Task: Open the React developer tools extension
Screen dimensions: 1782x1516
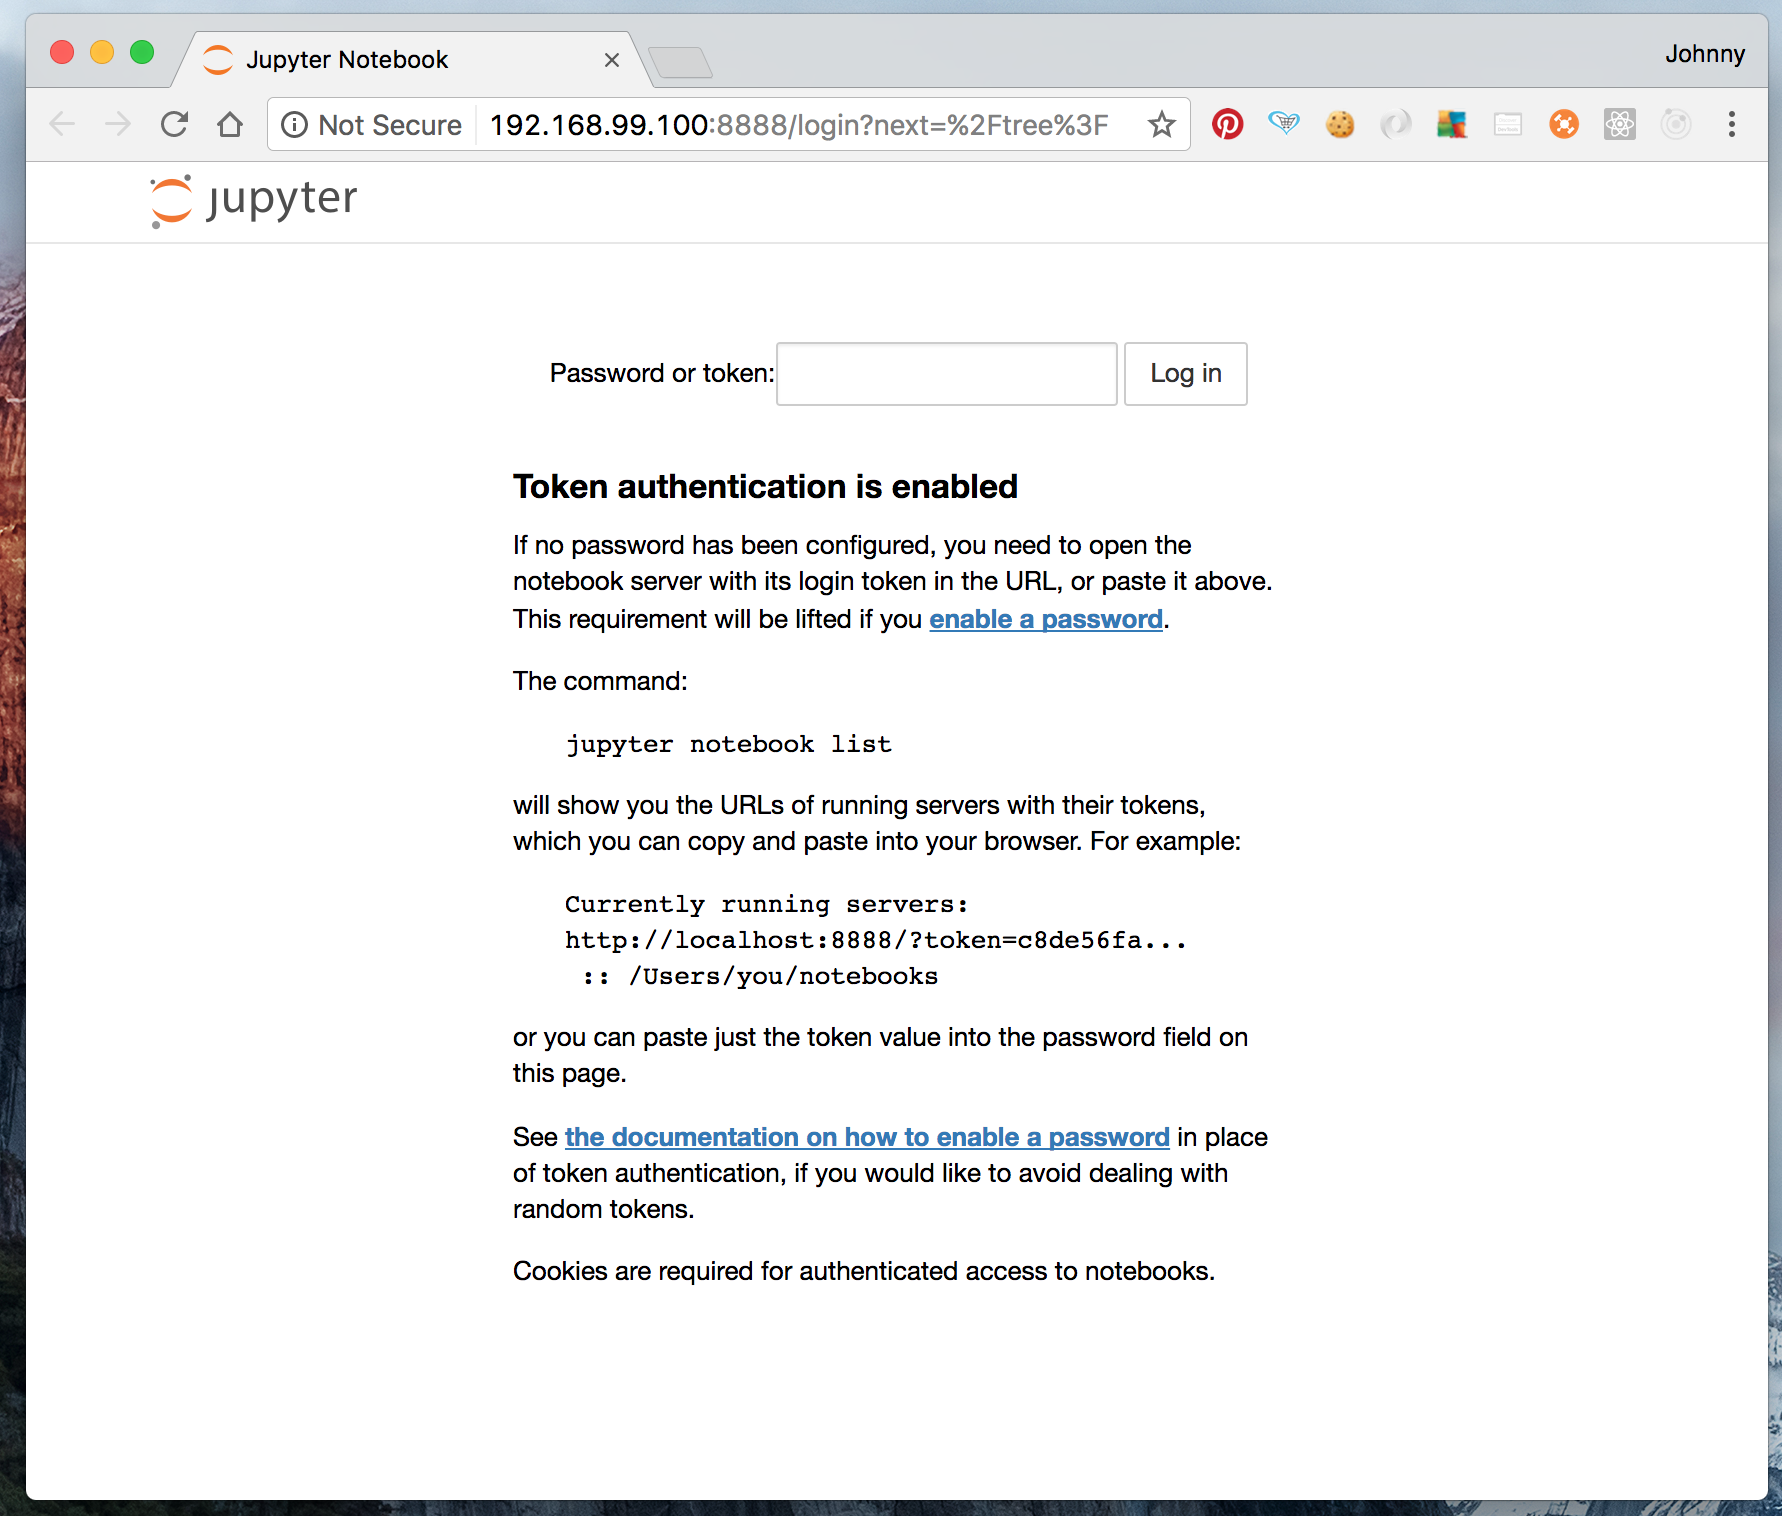Action: pos(1620,124)
